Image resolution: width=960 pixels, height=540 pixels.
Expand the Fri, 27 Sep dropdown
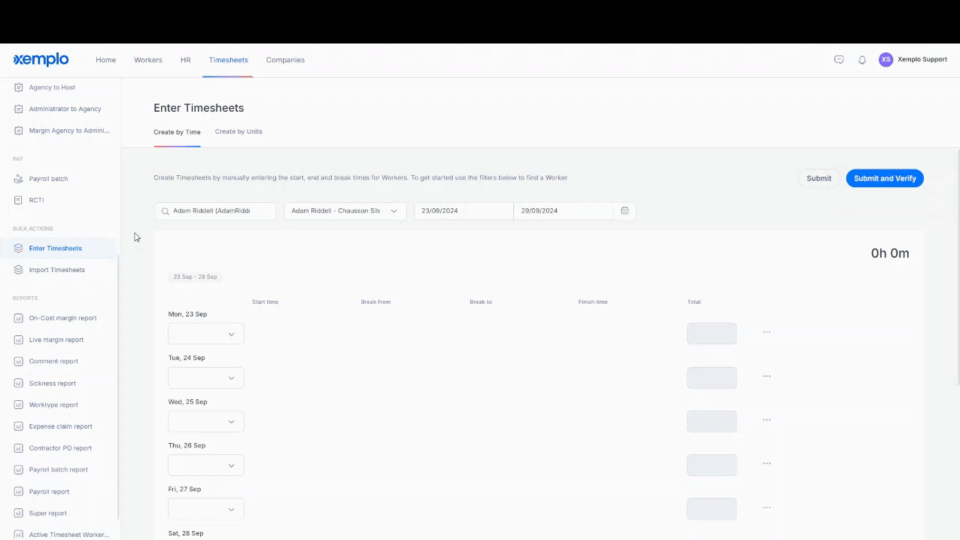[x=206, y=509]
